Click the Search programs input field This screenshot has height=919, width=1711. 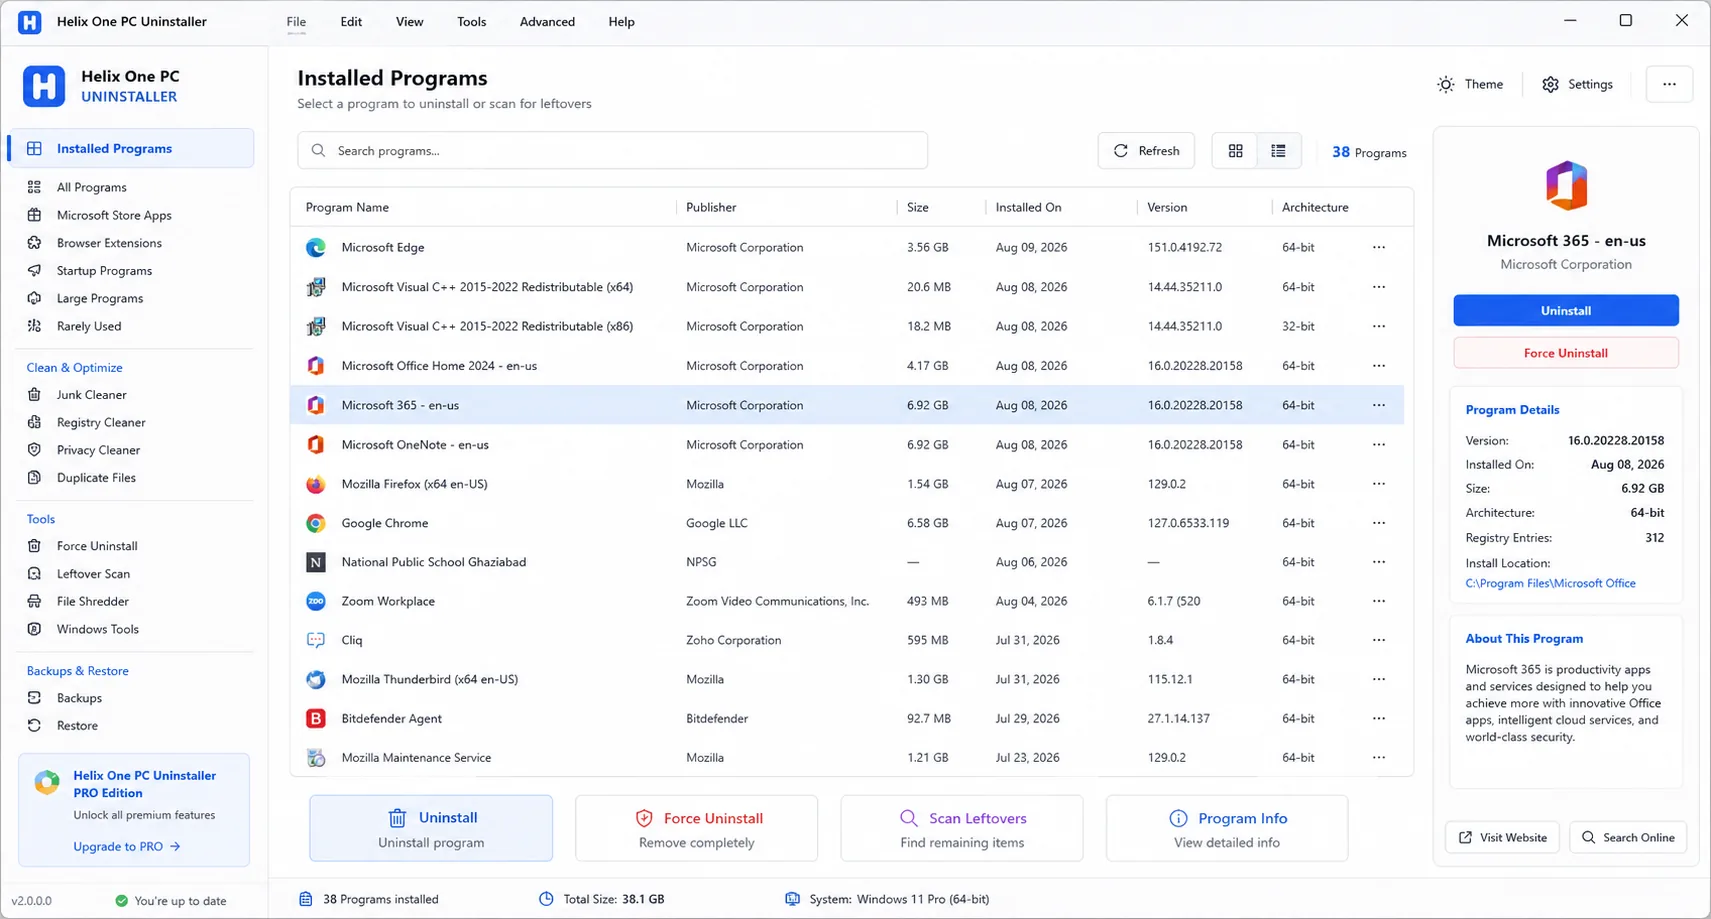[612, 151]
